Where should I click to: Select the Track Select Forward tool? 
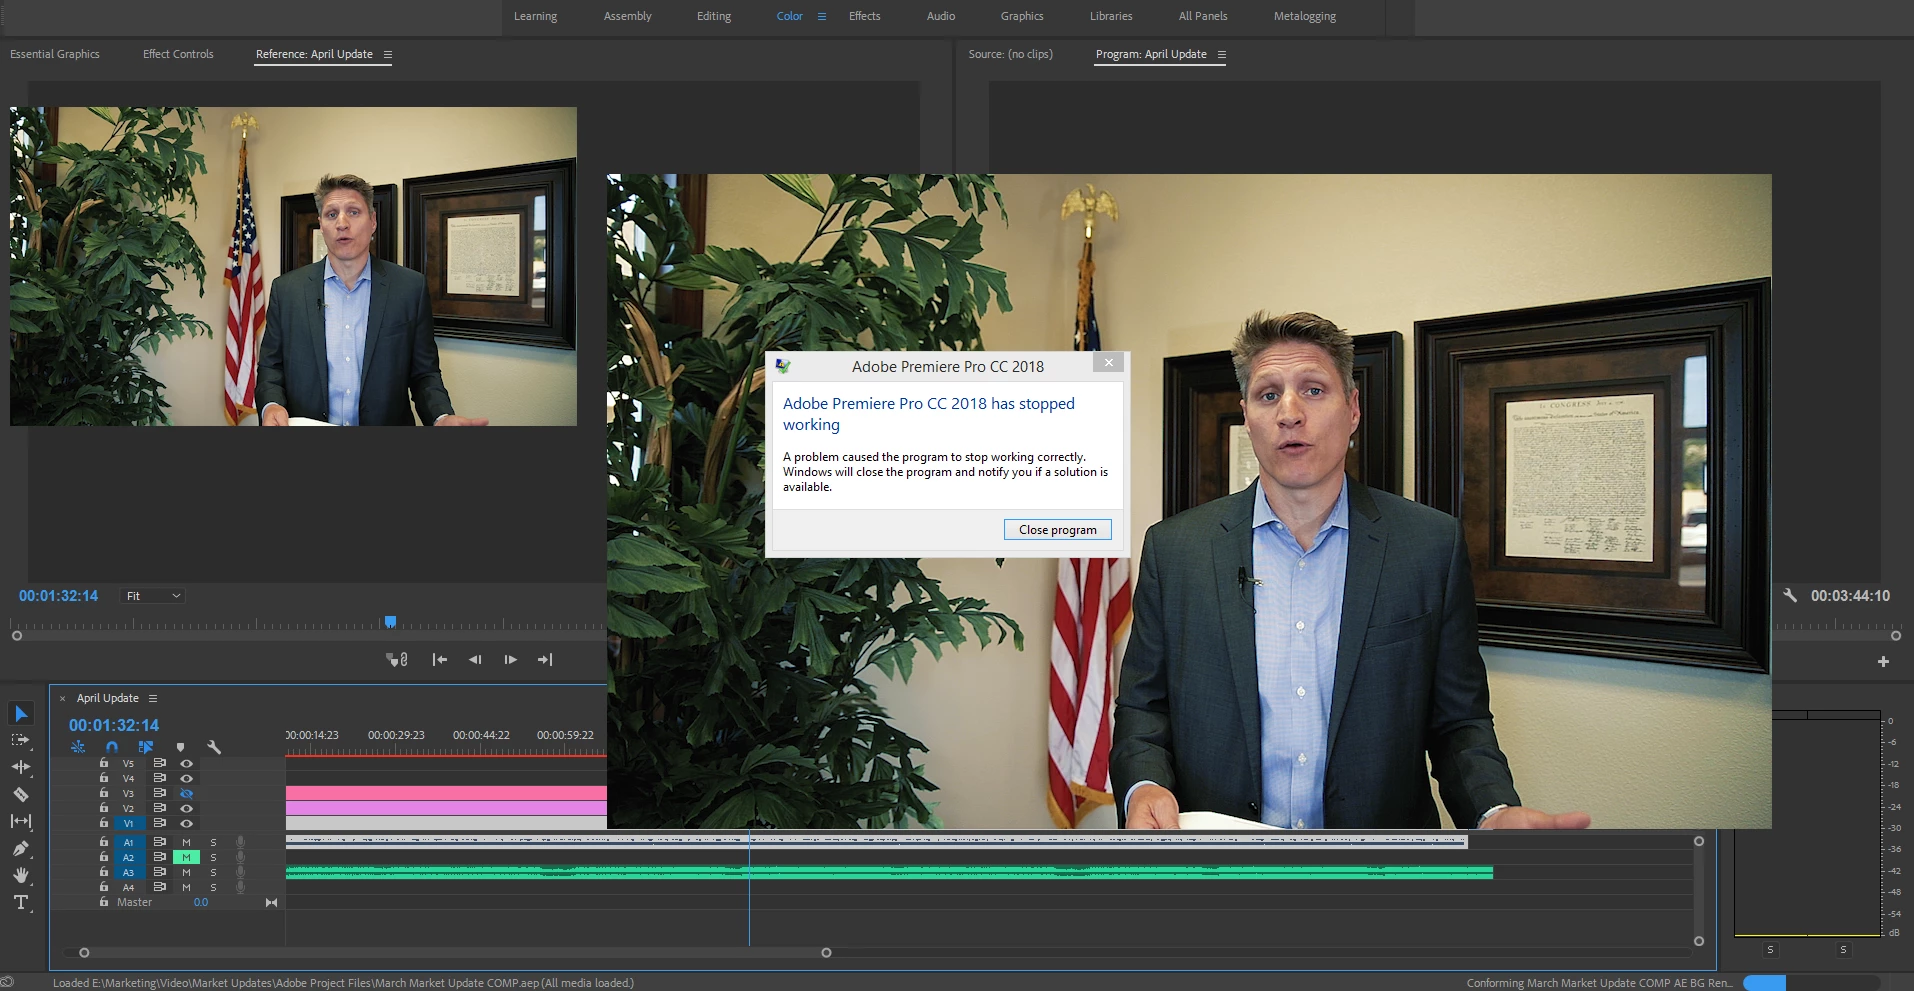21,740
